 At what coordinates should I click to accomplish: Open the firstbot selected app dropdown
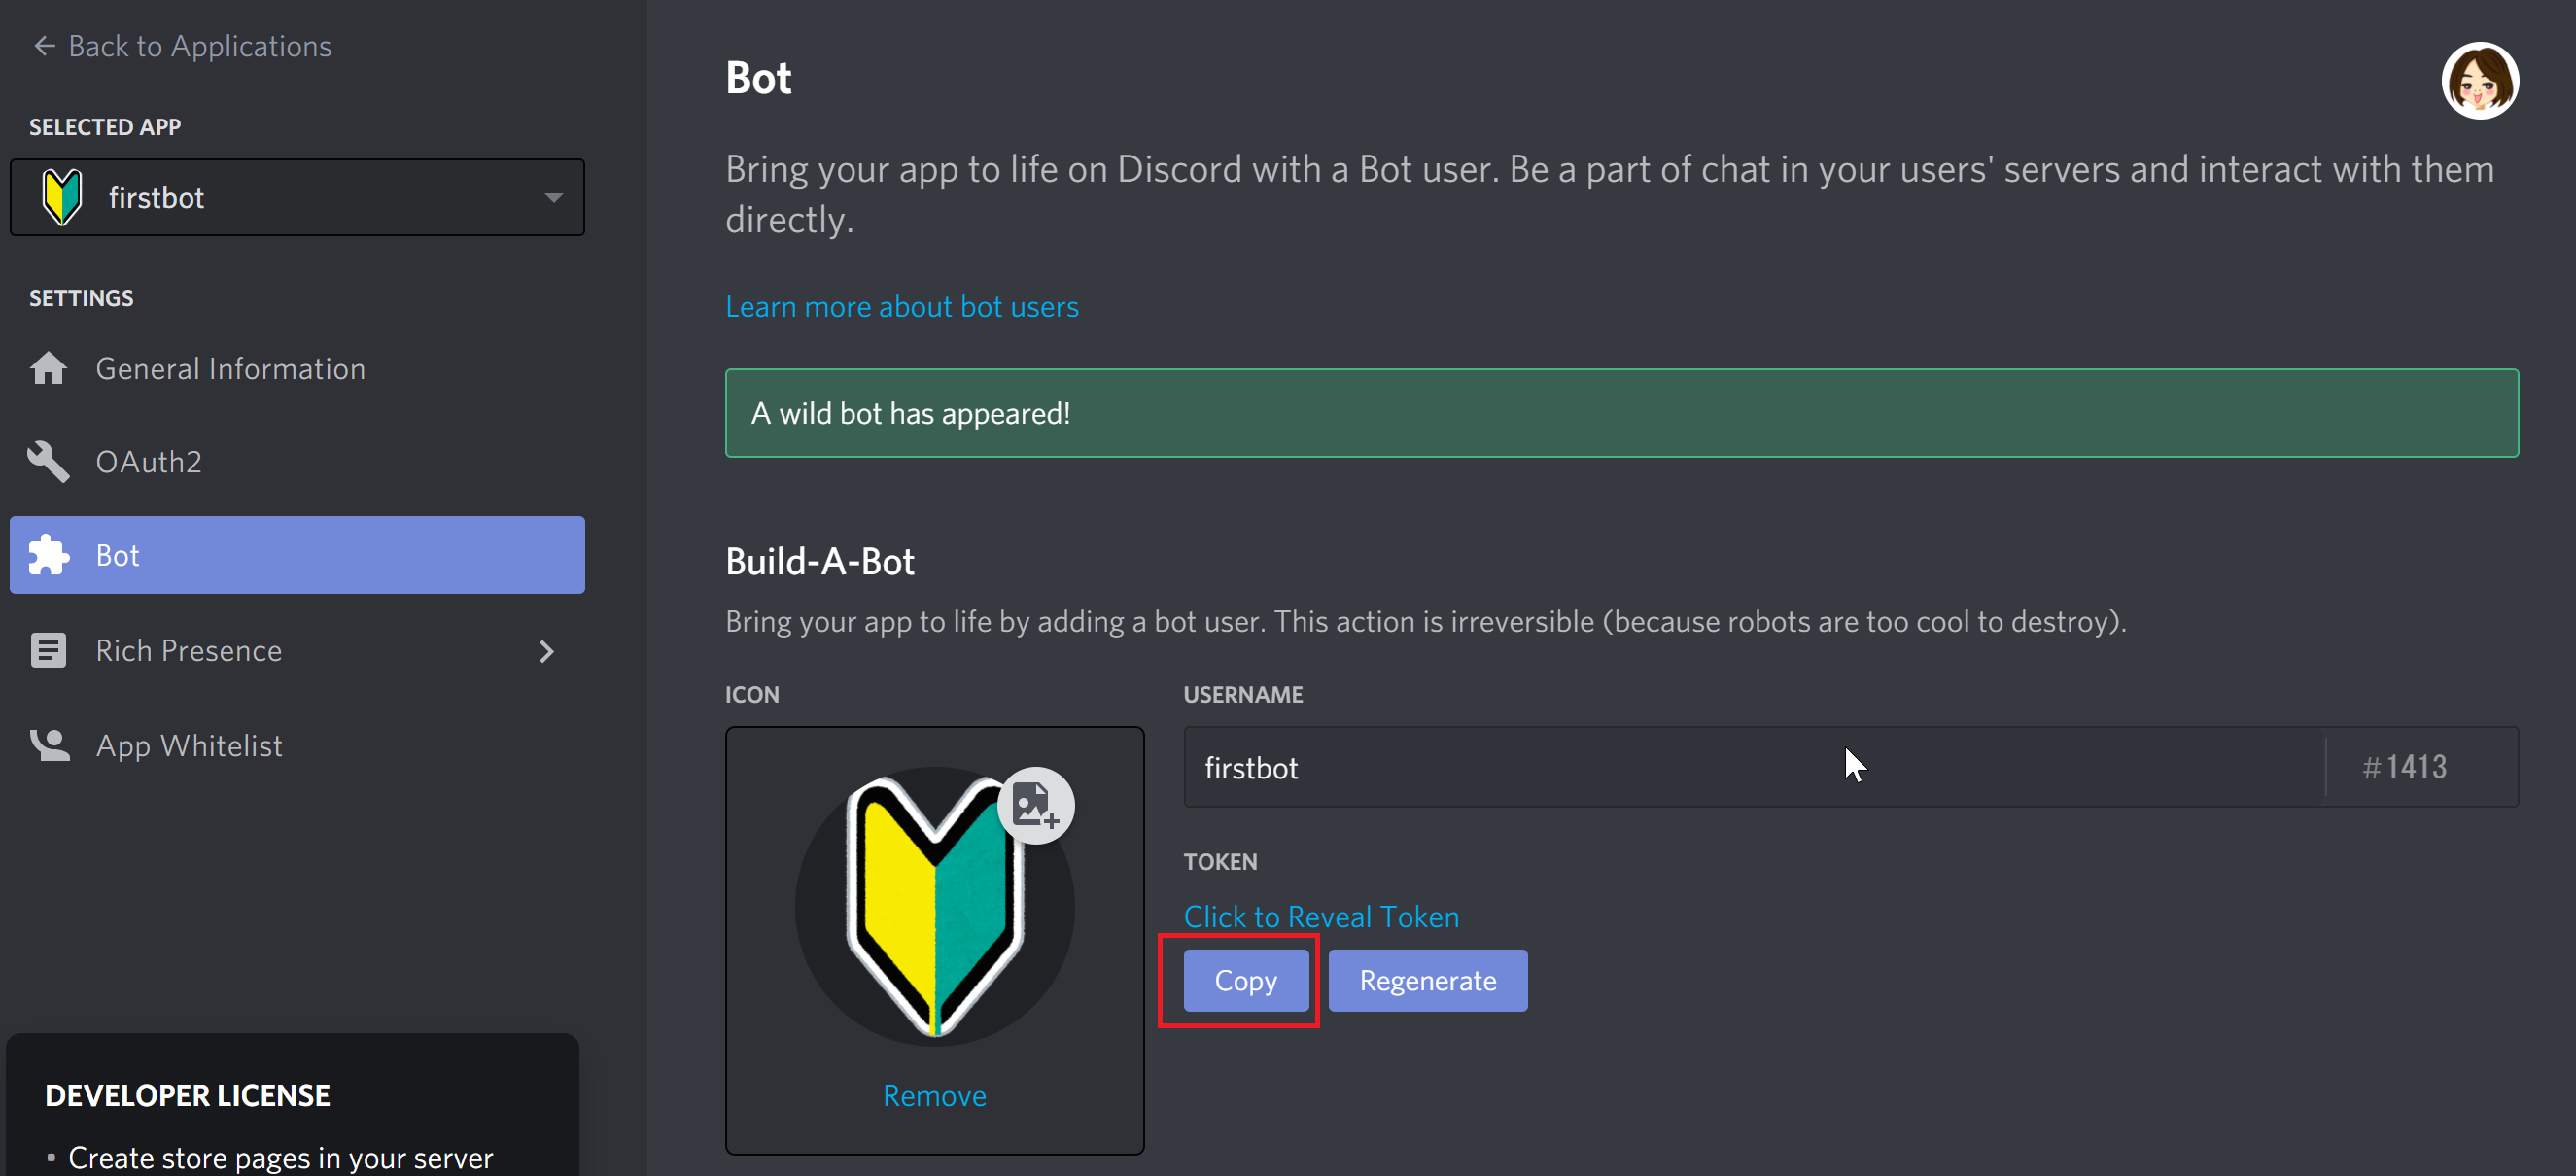(296, 198)
